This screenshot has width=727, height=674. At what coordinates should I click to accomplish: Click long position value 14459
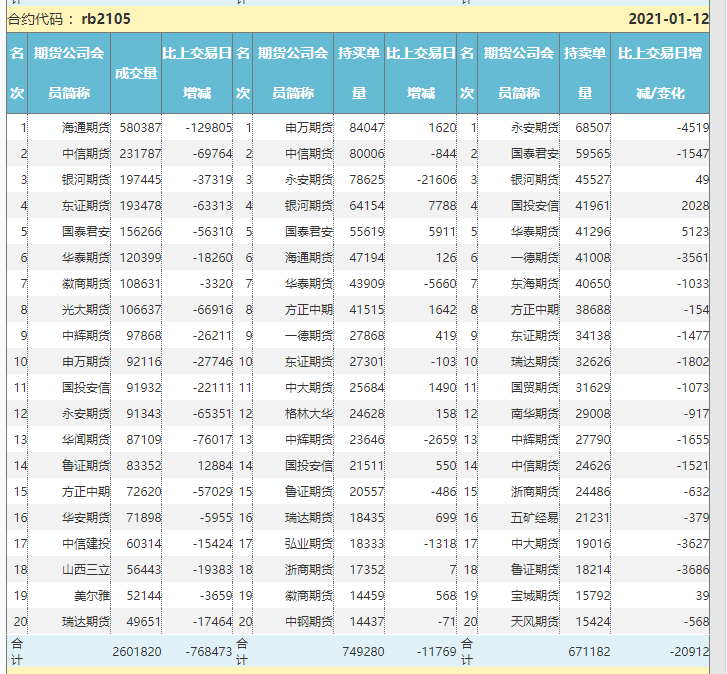[367, 595]
